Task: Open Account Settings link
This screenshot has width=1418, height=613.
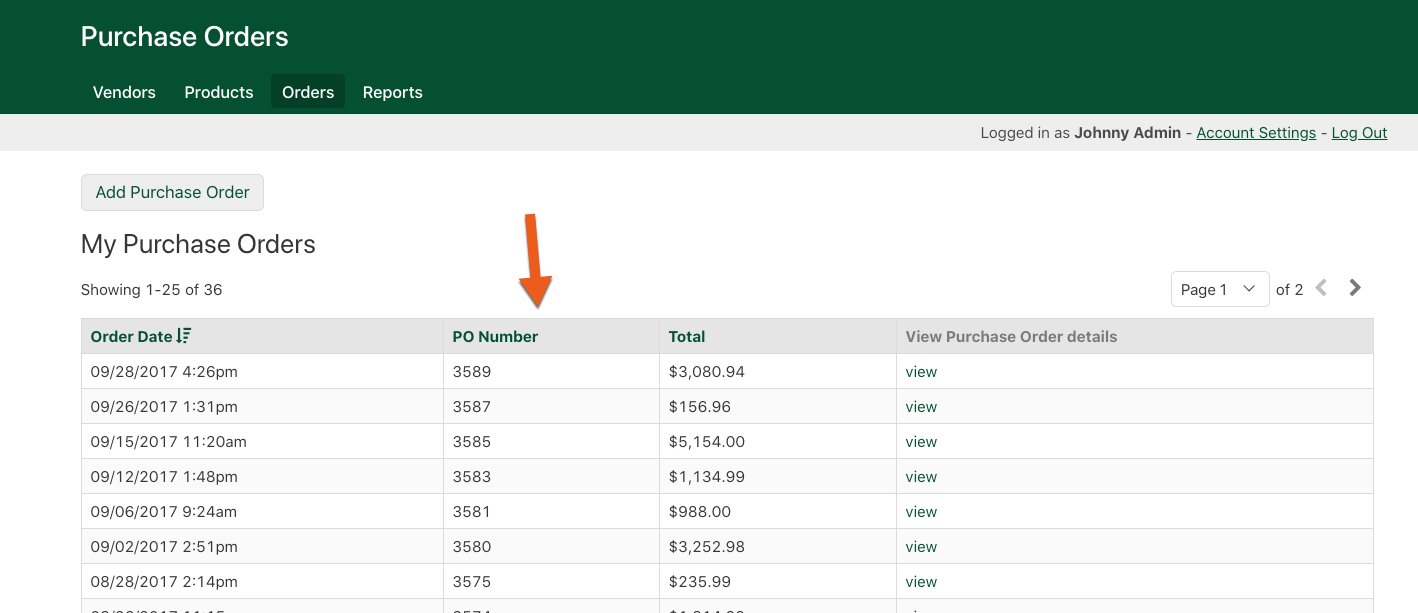Action: click(x=1256, y=133)
